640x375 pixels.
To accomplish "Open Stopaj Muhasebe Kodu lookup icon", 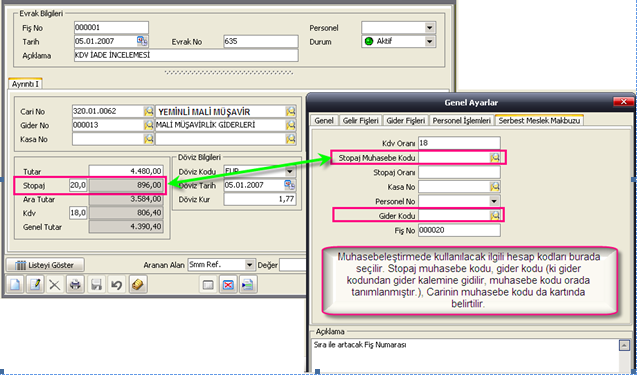I will [x=495, y=158].
